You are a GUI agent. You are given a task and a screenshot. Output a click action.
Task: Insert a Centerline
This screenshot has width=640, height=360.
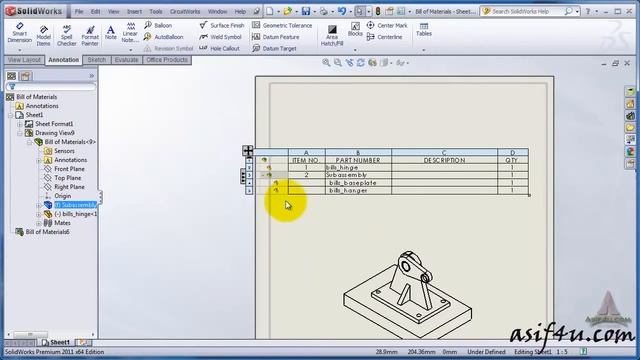pos(384,37)
